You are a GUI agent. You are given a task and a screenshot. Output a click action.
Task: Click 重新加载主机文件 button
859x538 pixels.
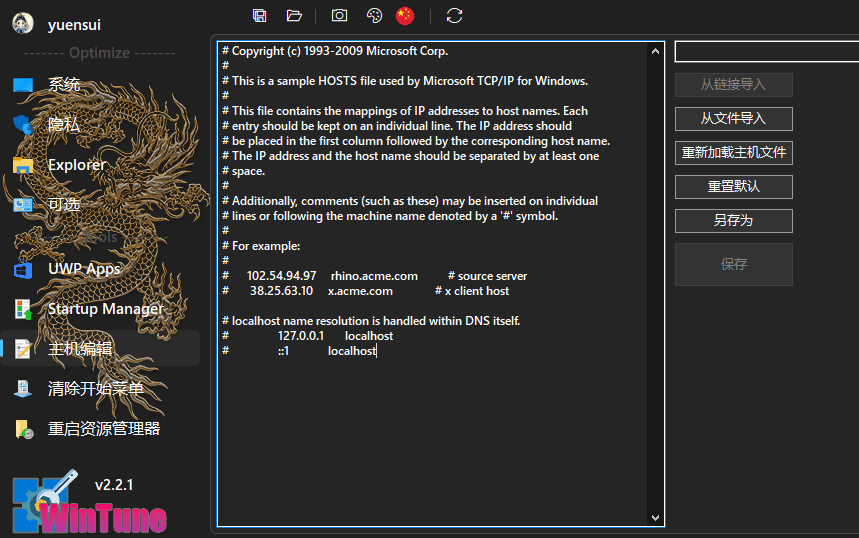coord(734,153)
